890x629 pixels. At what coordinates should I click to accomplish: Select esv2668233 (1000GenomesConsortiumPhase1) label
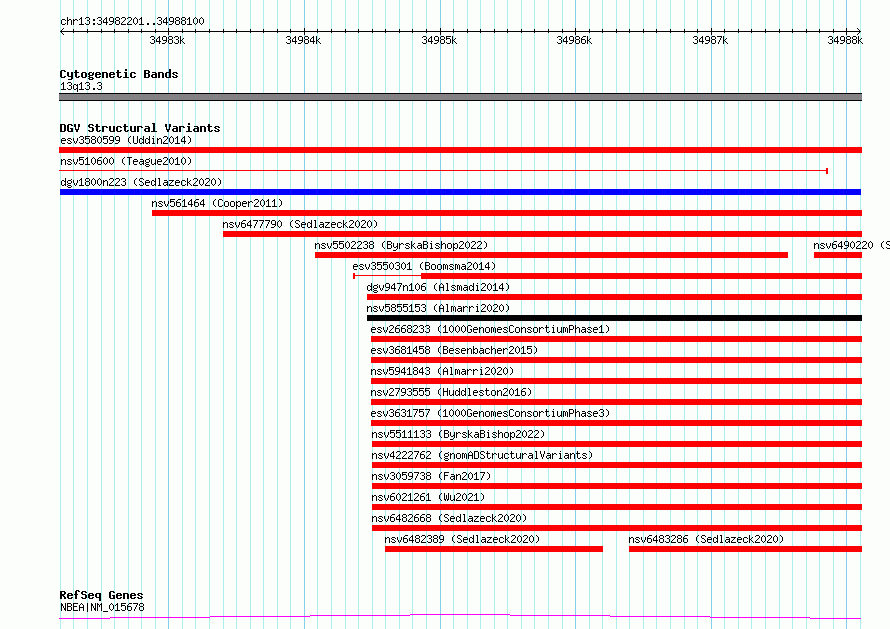pyautogui.click(x=490, y=329)
